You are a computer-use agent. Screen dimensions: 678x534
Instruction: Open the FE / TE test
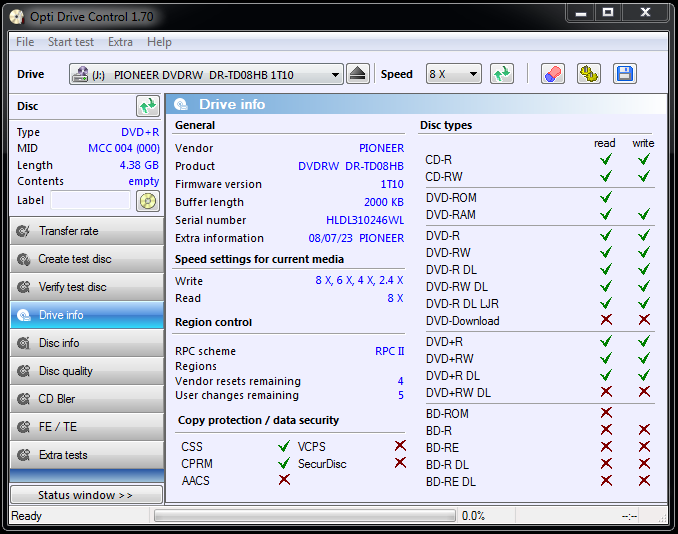87,427
